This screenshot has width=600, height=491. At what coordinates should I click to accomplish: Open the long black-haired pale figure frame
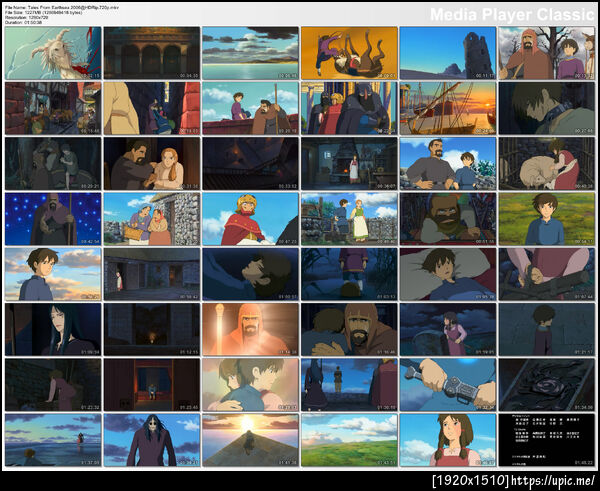tap(53, 330)
